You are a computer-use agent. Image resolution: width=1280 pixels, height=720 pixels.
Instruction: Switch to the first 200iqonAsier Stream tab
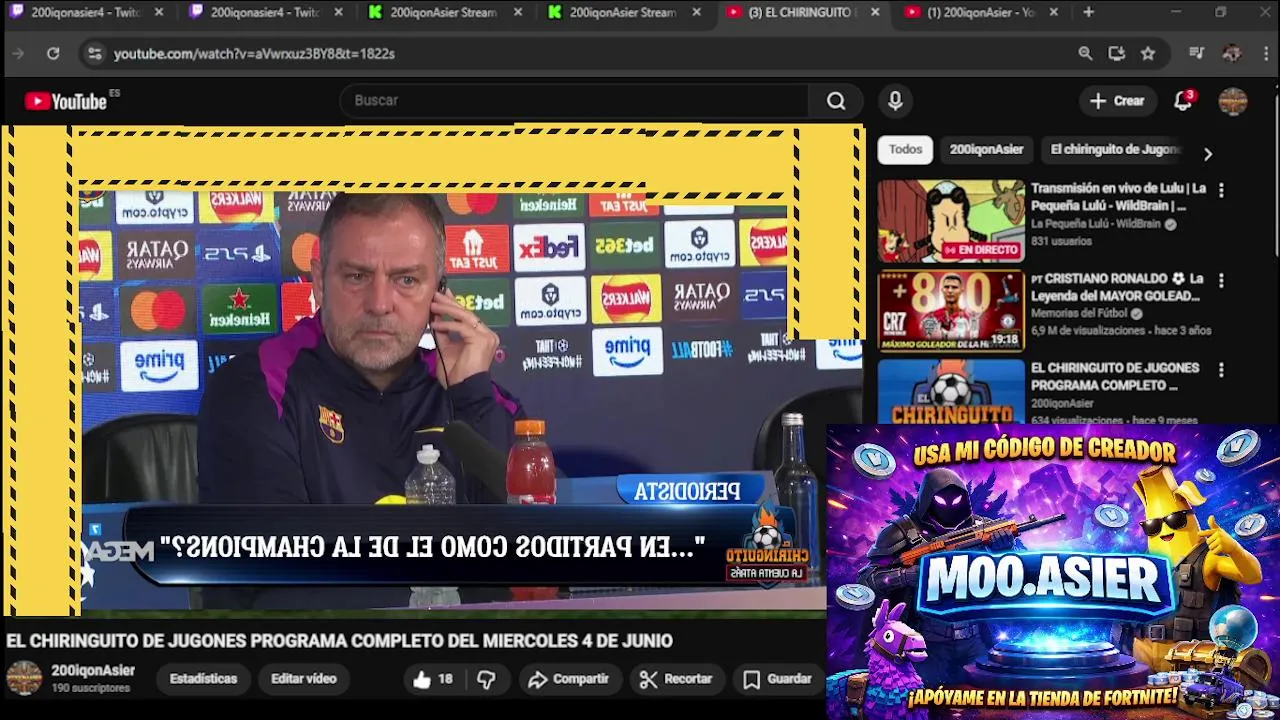coord(445,12)
